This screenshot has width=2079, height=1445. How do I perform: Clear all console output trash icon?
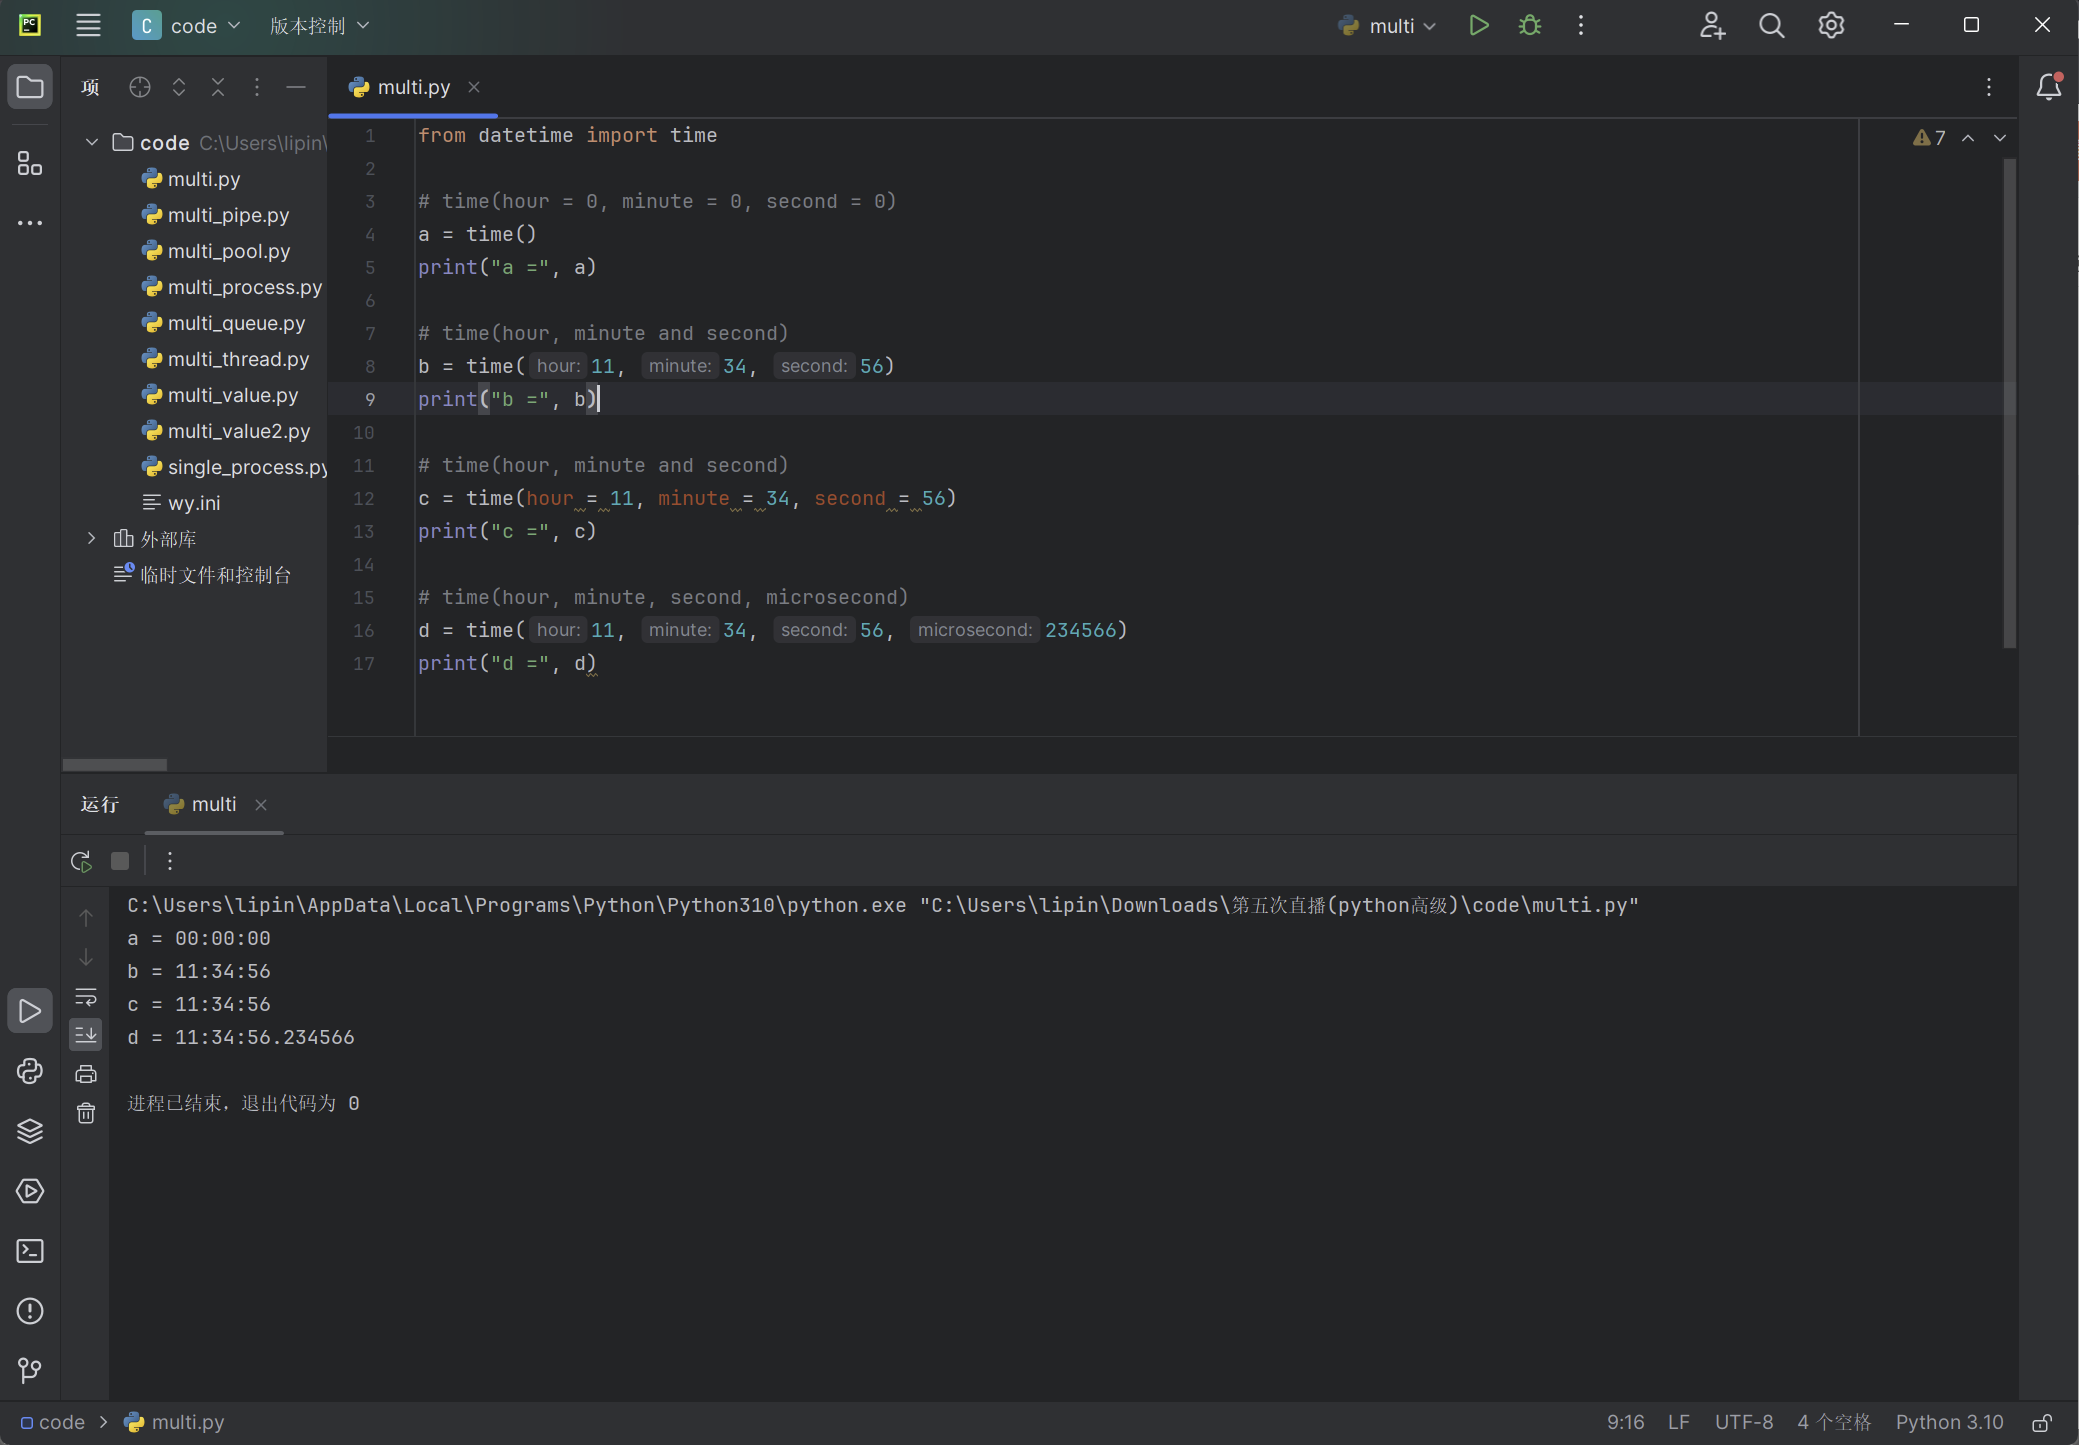coord(86,1113)
